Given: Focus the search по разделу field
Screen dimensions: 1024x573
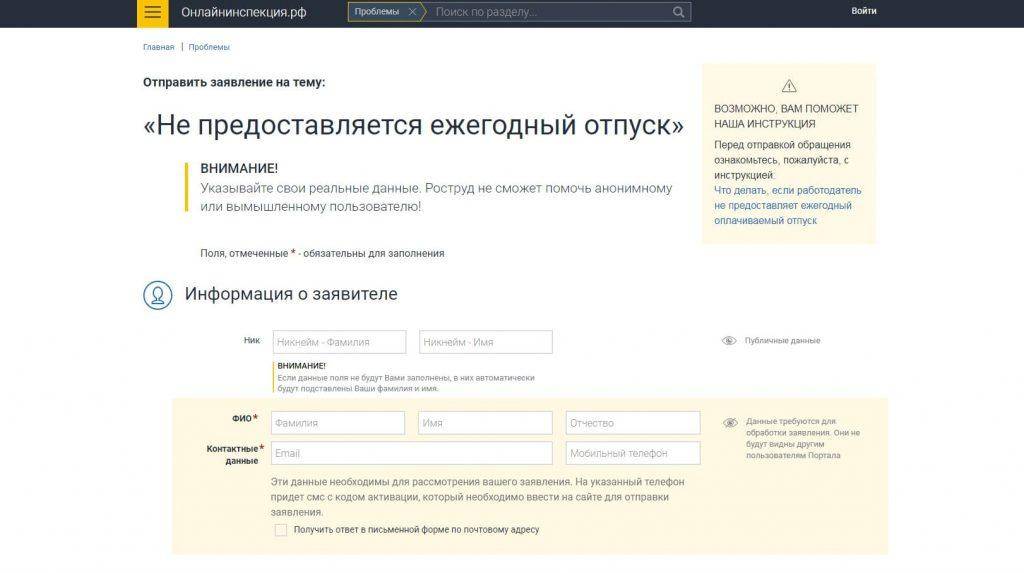Looking at the screenshot, I should coord(550,12).
